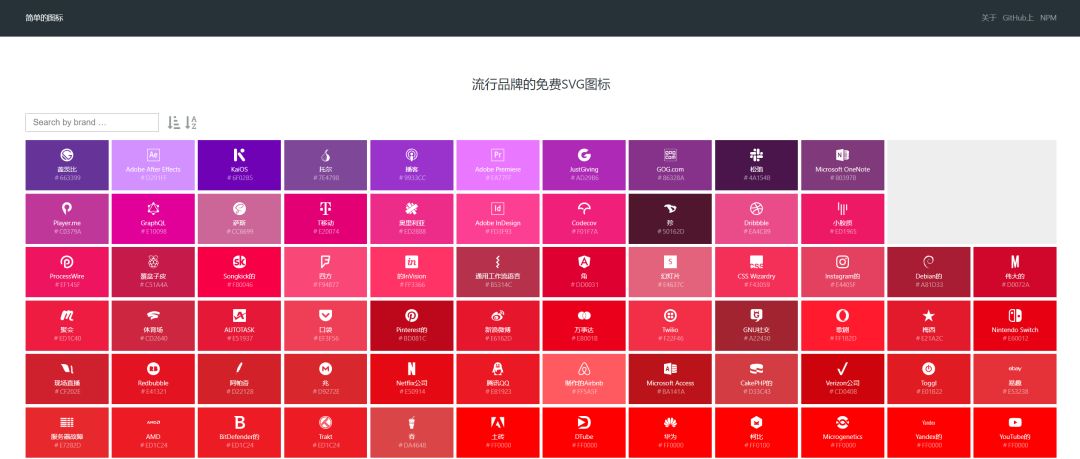Pick the dark #50162D color swatch

[x=670, y=218]
